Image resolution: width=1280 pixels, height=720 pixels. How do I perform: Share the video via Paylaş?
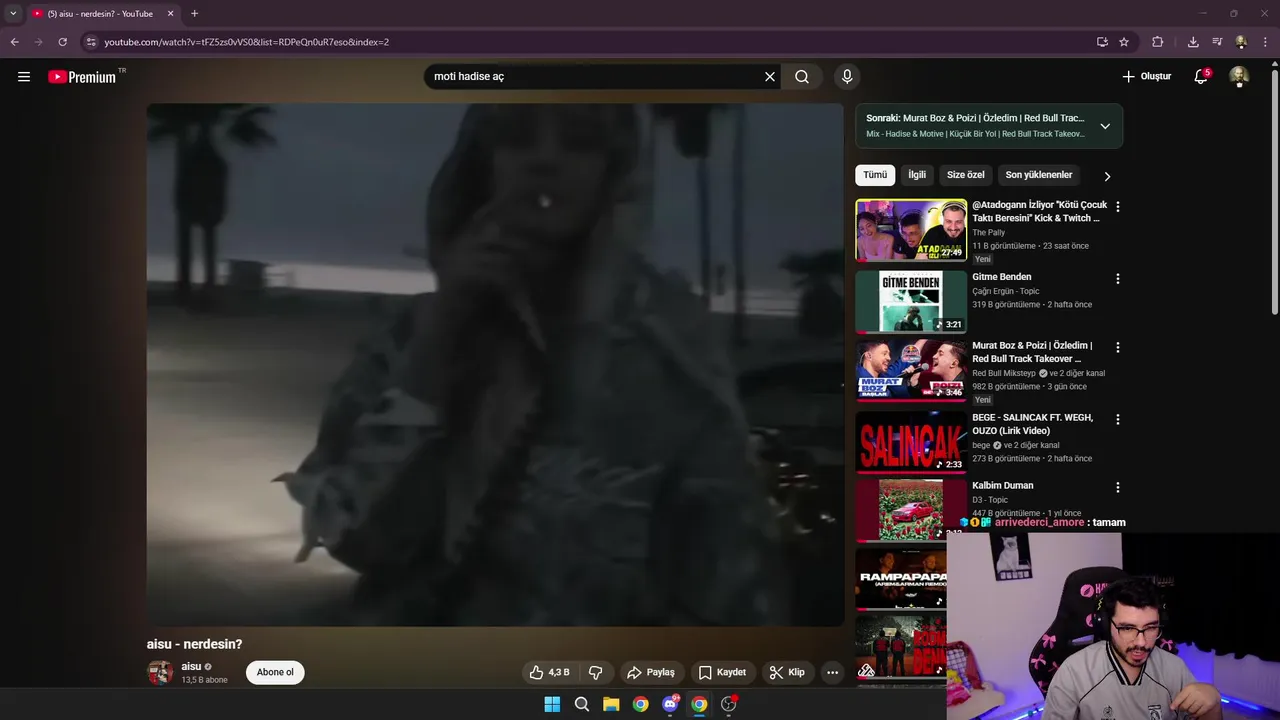pos(651,672)
